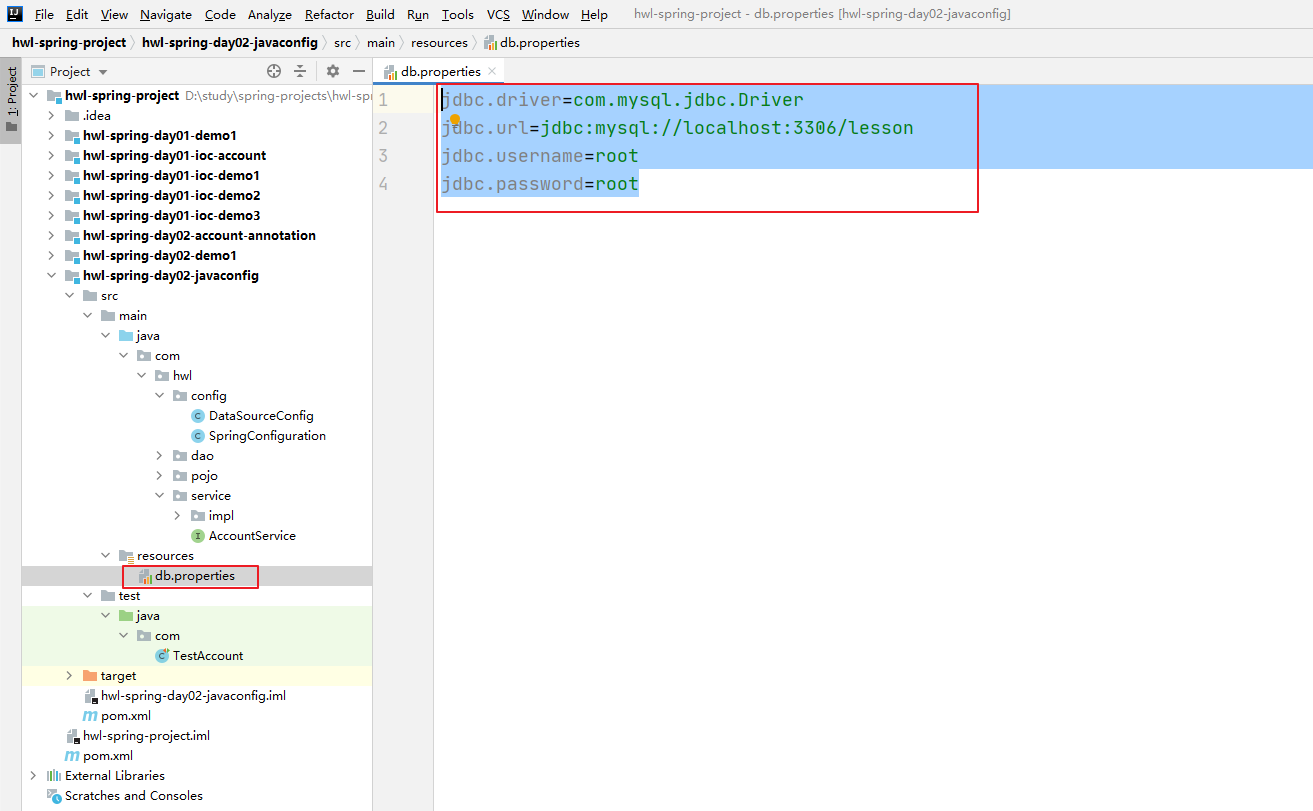Image resolution: width=1313 pixels, height=811 pixels.
Task: Click the hwl-spring-project.iml file icon
Action: [x=72, y=736]
